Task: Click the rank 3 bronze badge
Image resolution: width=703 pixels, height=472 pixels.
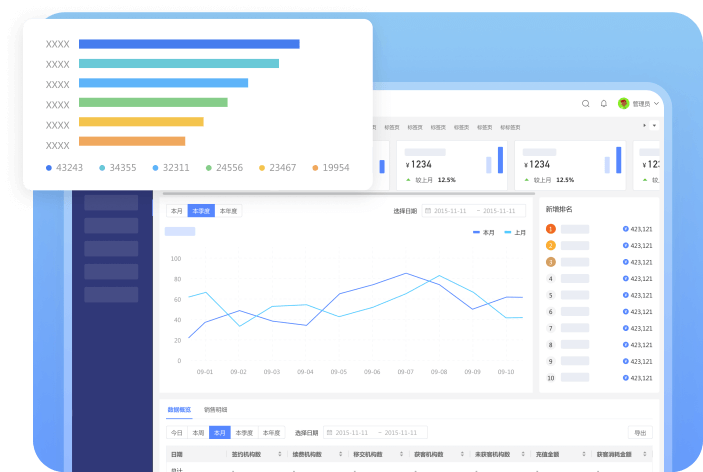Action: click(550, 262)
